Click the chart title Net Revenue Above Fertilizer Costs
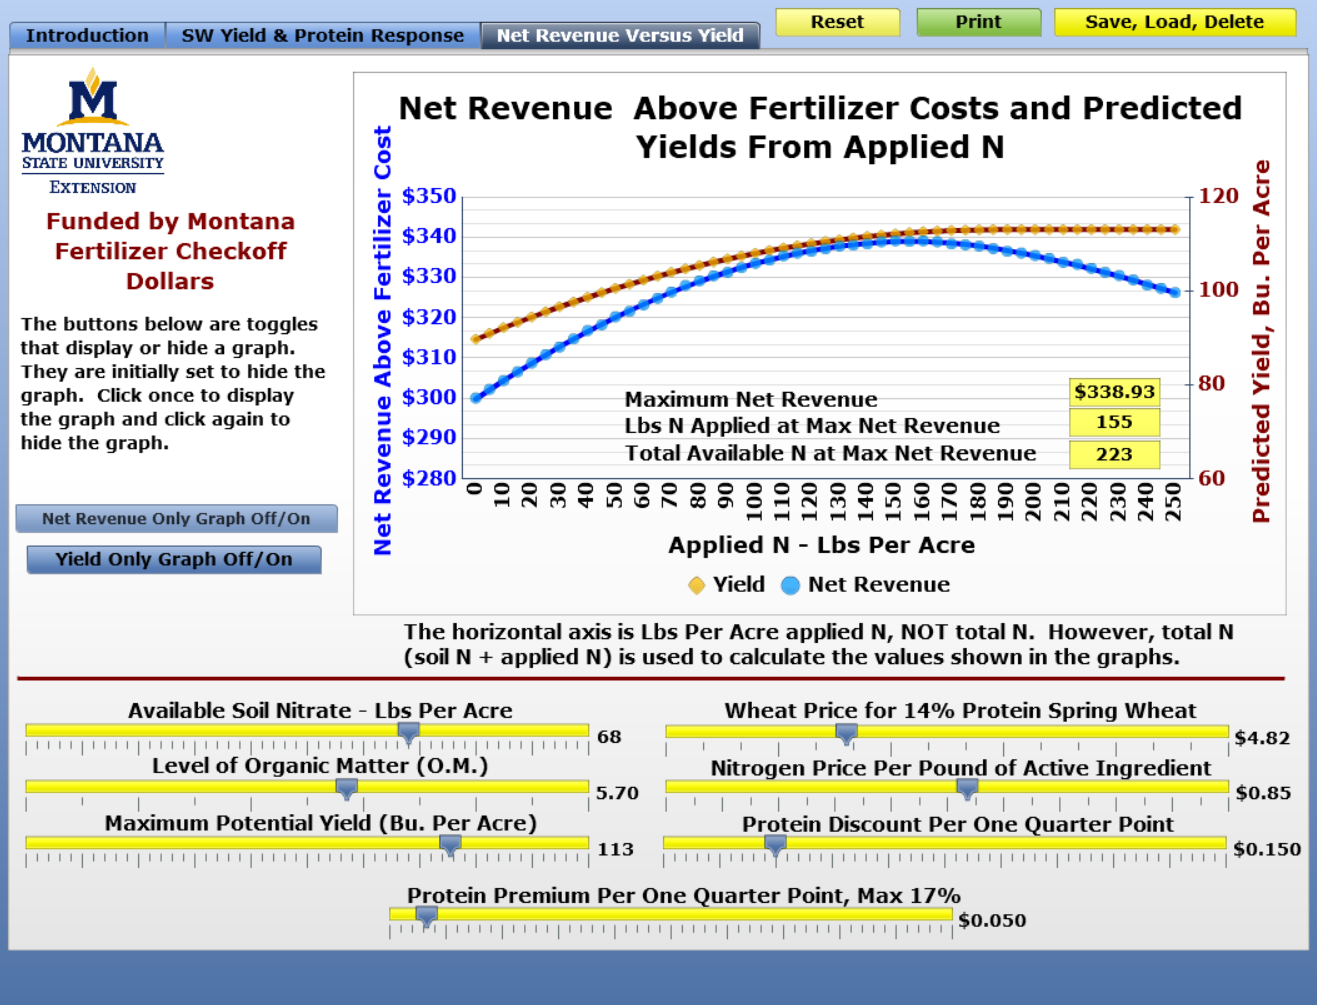Screen dimensions: 1317x1005 coord(820,127)
